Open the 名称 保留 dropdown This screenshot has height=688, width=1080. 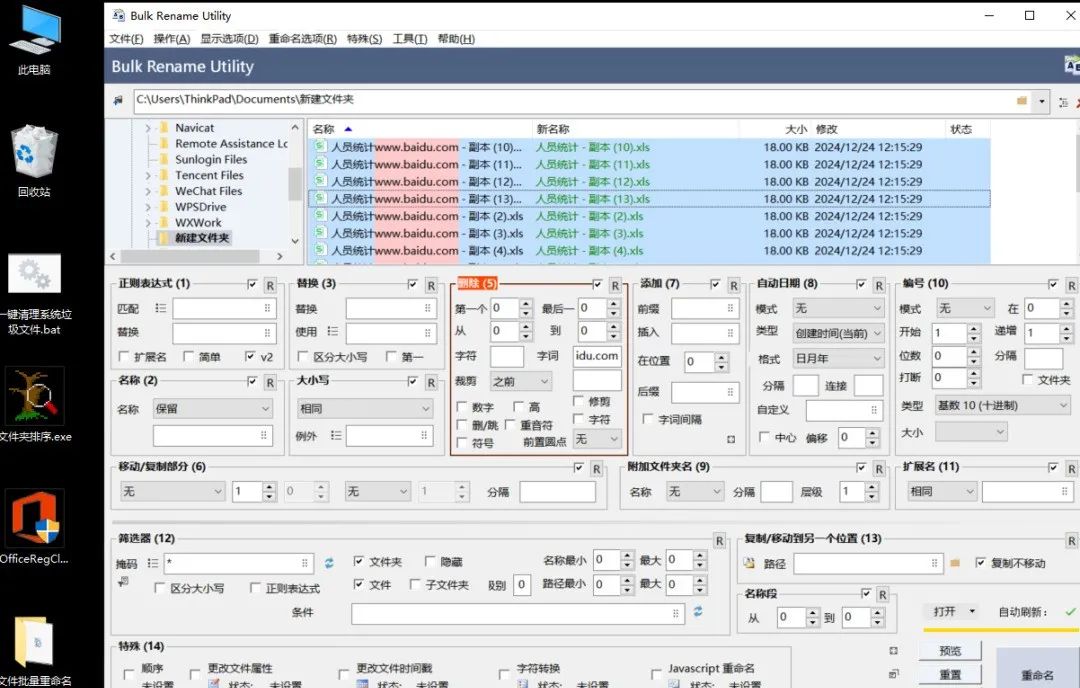pos(213,408)
